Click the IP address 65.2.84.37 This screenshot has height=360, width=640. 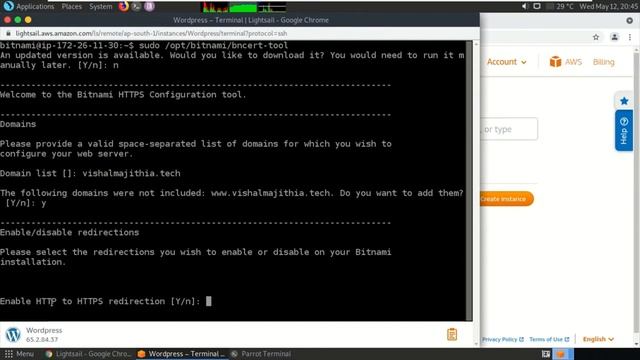pyautogui.click(x=42, y=340)
